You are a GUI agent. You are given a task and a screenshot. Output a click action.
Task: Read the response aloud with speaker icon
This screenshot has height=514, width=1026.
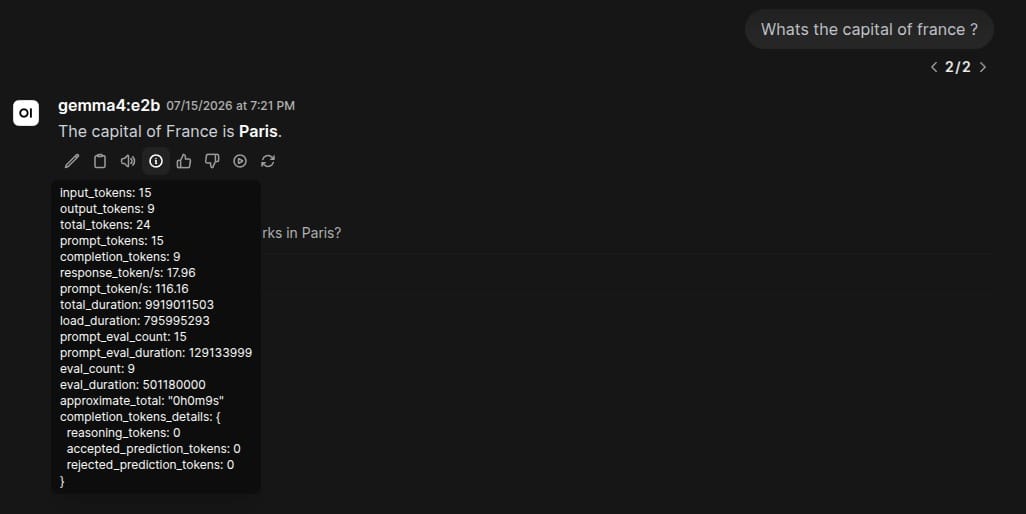128,161
